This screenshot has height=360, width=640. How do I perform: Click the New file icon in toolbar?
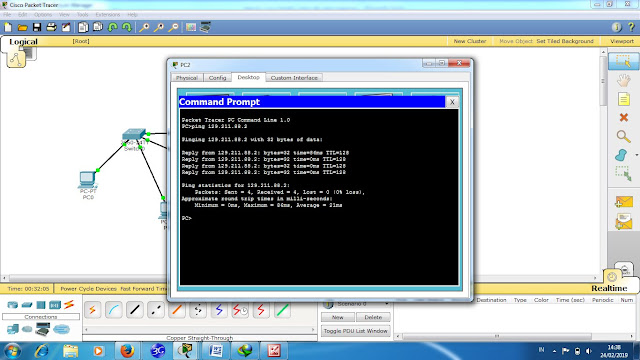click(x=8, y=27)
